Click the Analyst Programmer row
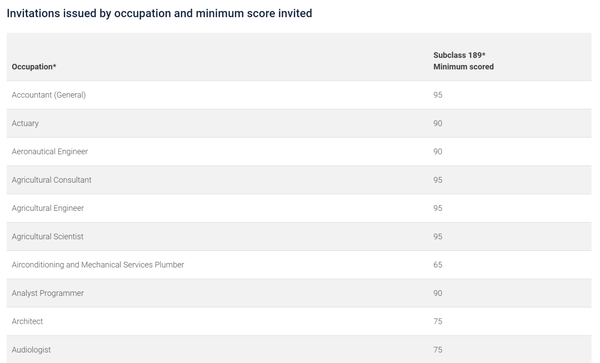The height and width of the screenshot is (363, 600). (299, 293)
